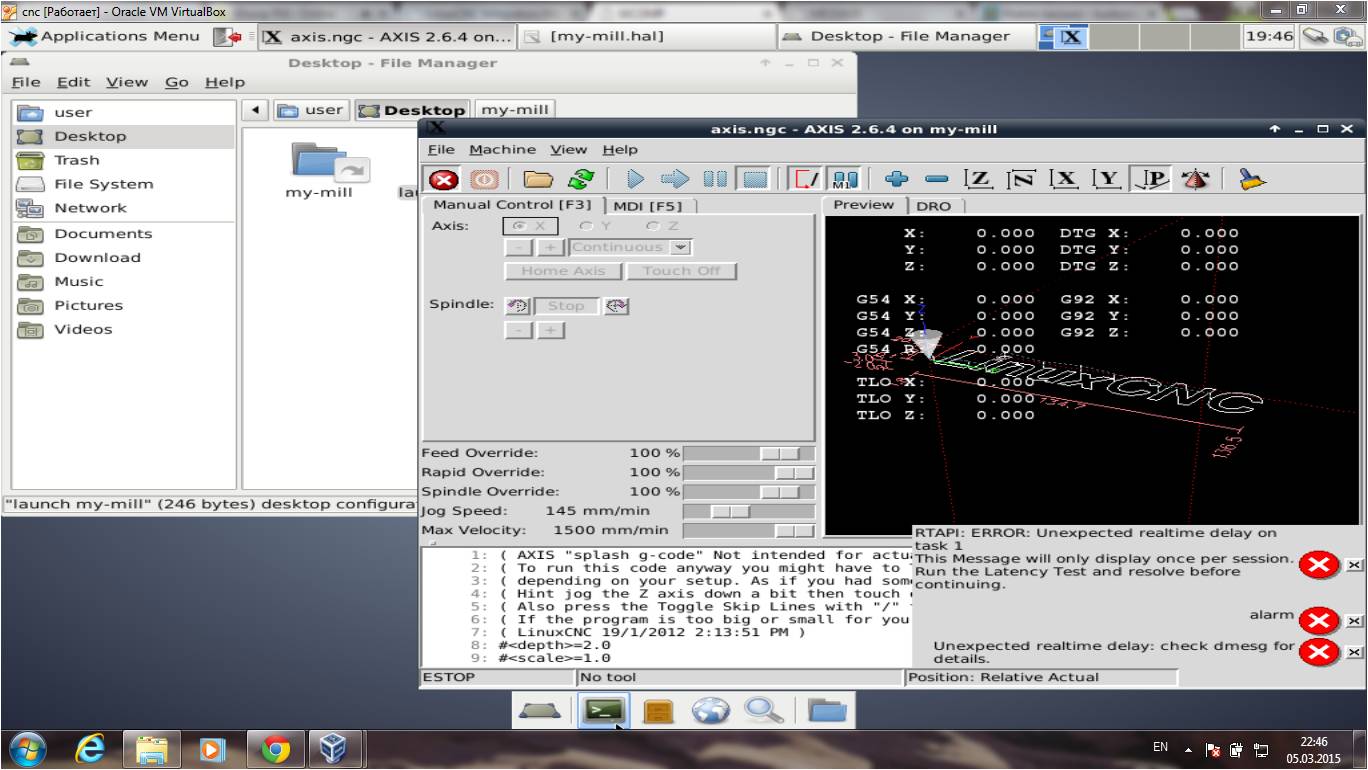Image resolution: width=1368 pixels, height=770 pixels.
Task: Start spindle counterclockwise with the left spindle icon
Action: pos(517,306)
